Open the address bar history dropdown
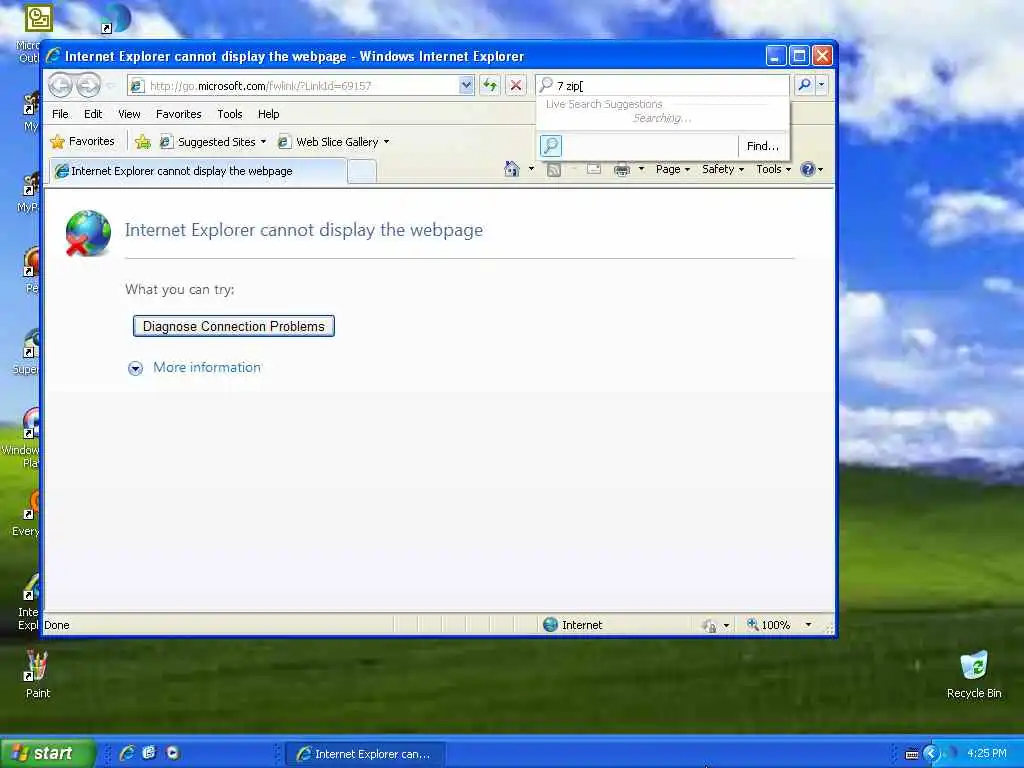Viewport: 1024px width, 768px height. click(x=466, y=85)
